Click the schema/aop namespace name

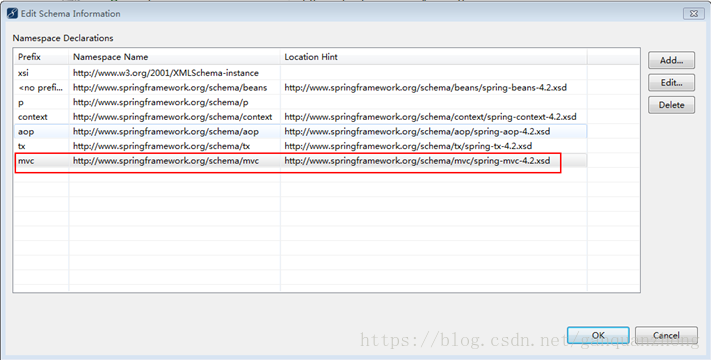point(166,131)
